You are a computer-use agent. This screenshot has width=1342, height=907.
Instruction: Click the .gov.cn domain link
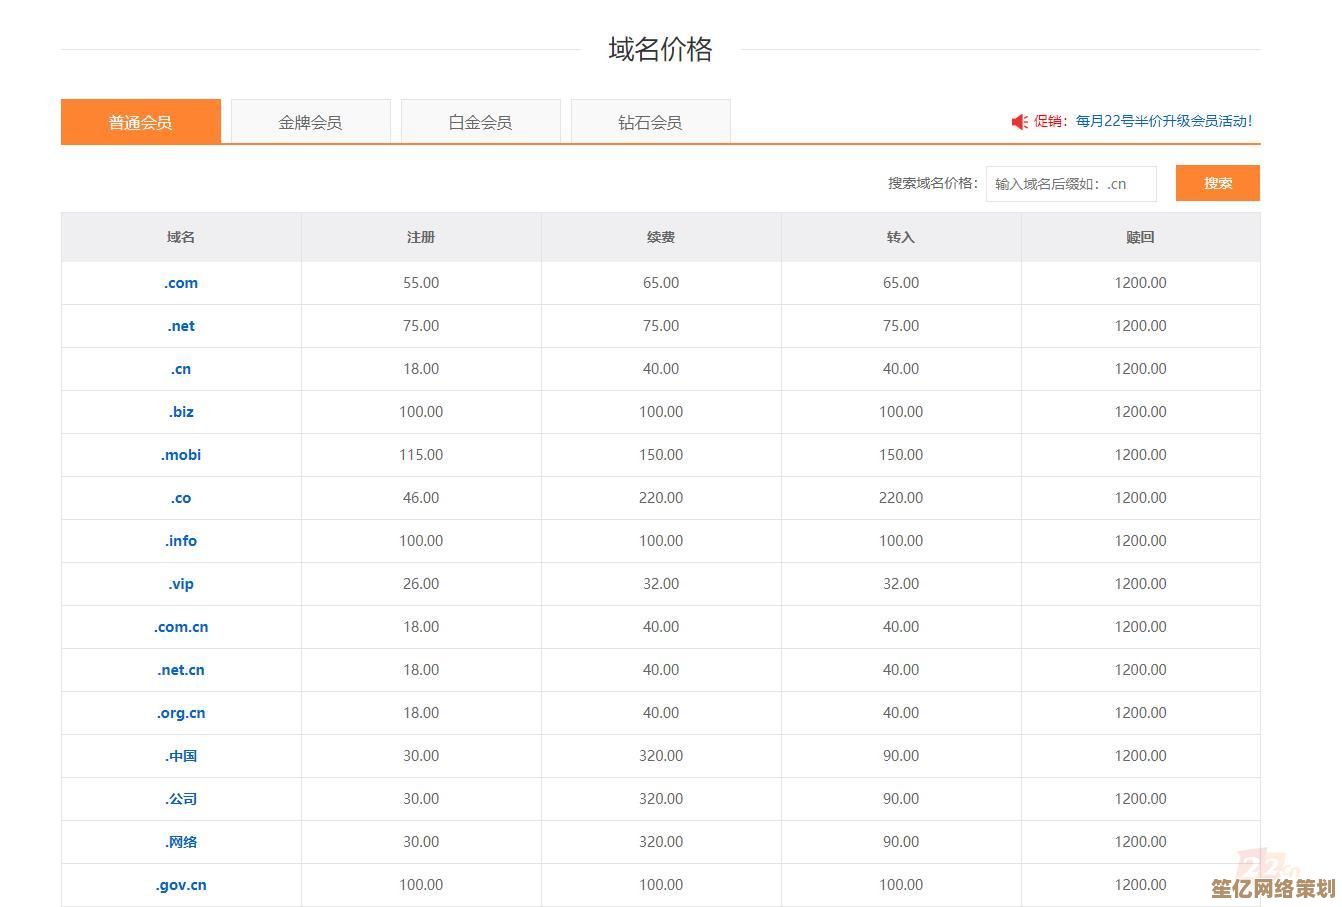click(x=181, y=885)
